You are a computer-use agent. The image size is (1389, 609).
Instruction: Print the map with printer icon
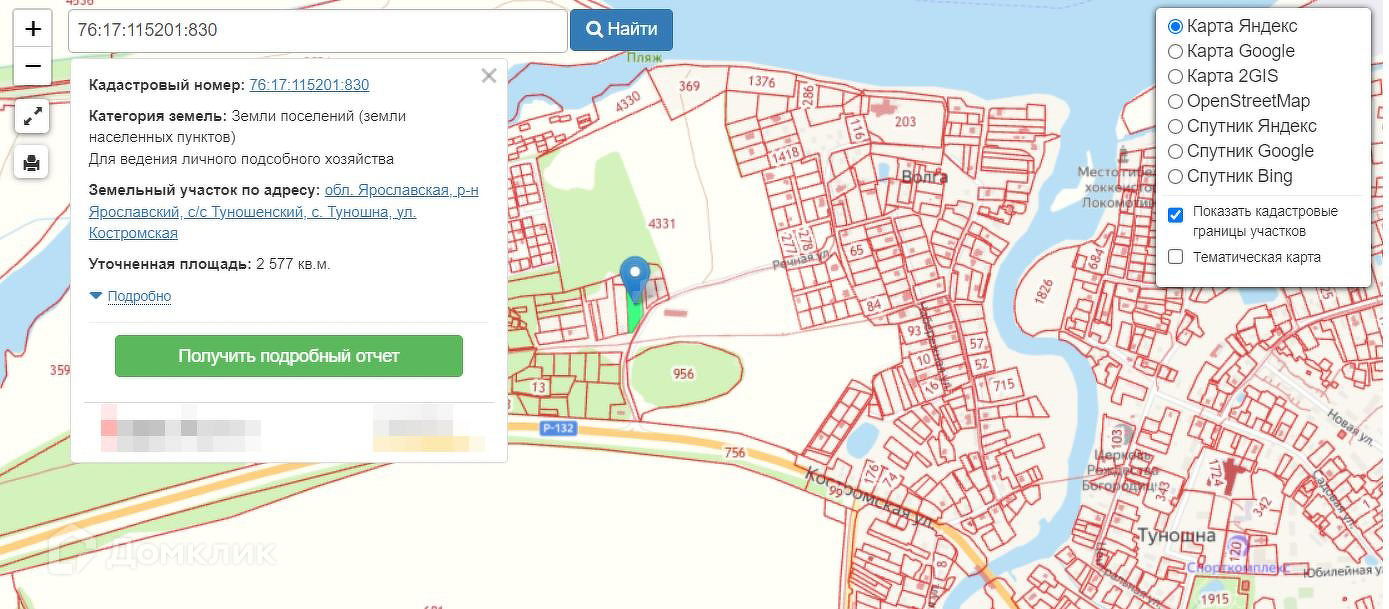32,162
